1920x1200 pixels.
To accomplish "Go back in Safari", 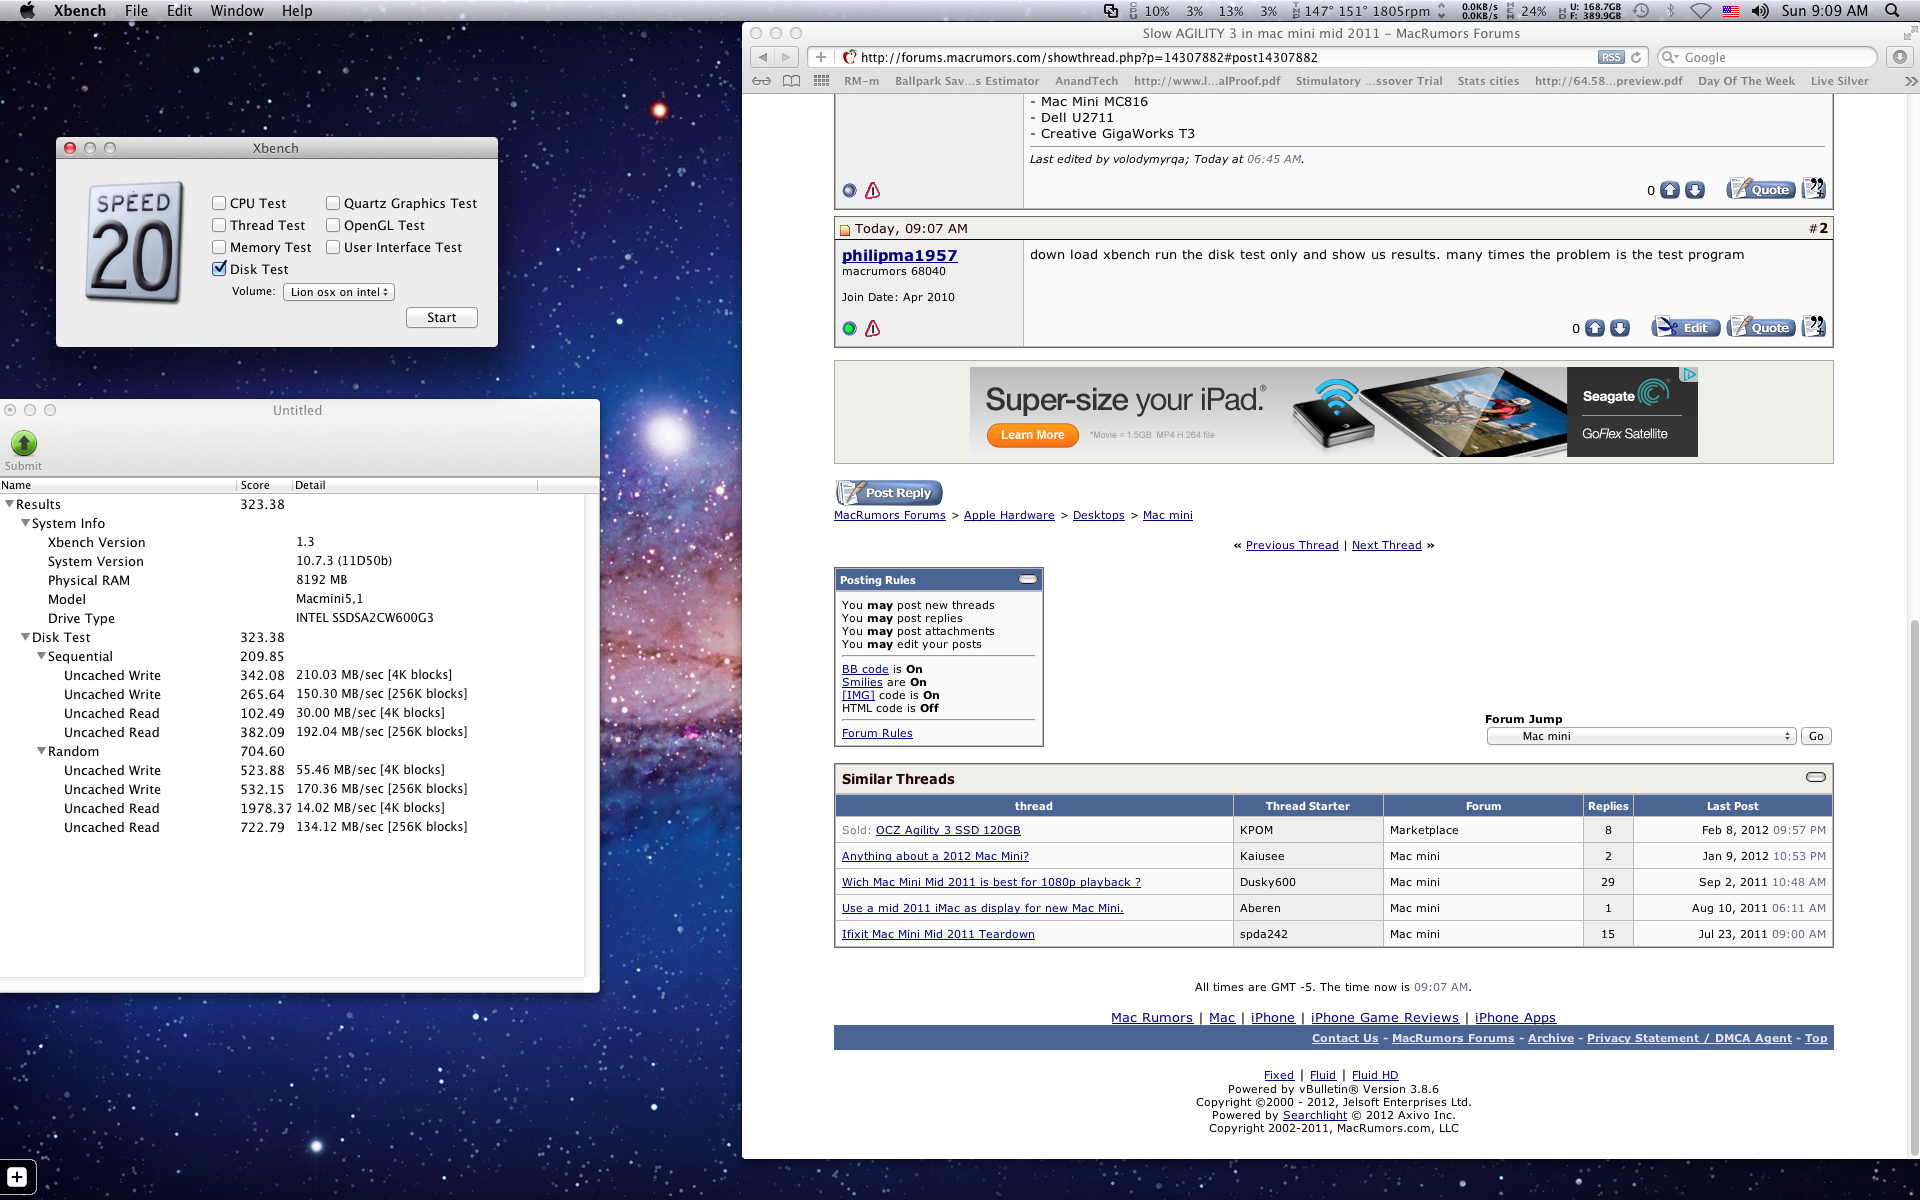I will 763,57.
